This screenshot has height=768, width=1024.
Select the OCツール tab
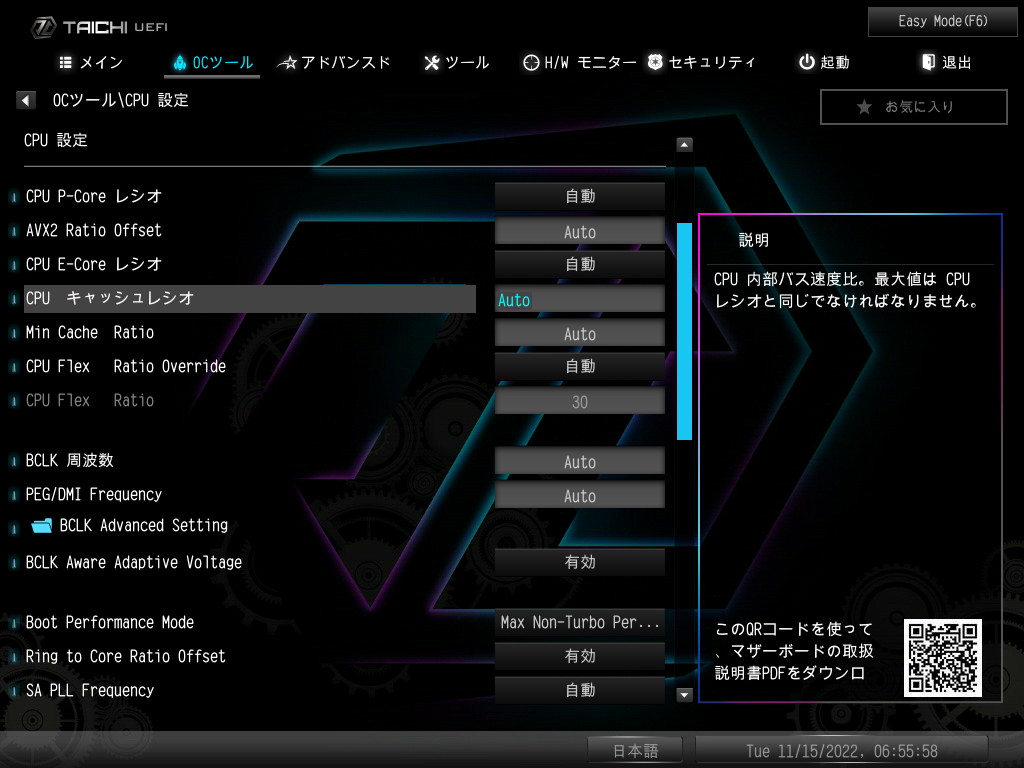pyautogui.click(x=212, y=62)
